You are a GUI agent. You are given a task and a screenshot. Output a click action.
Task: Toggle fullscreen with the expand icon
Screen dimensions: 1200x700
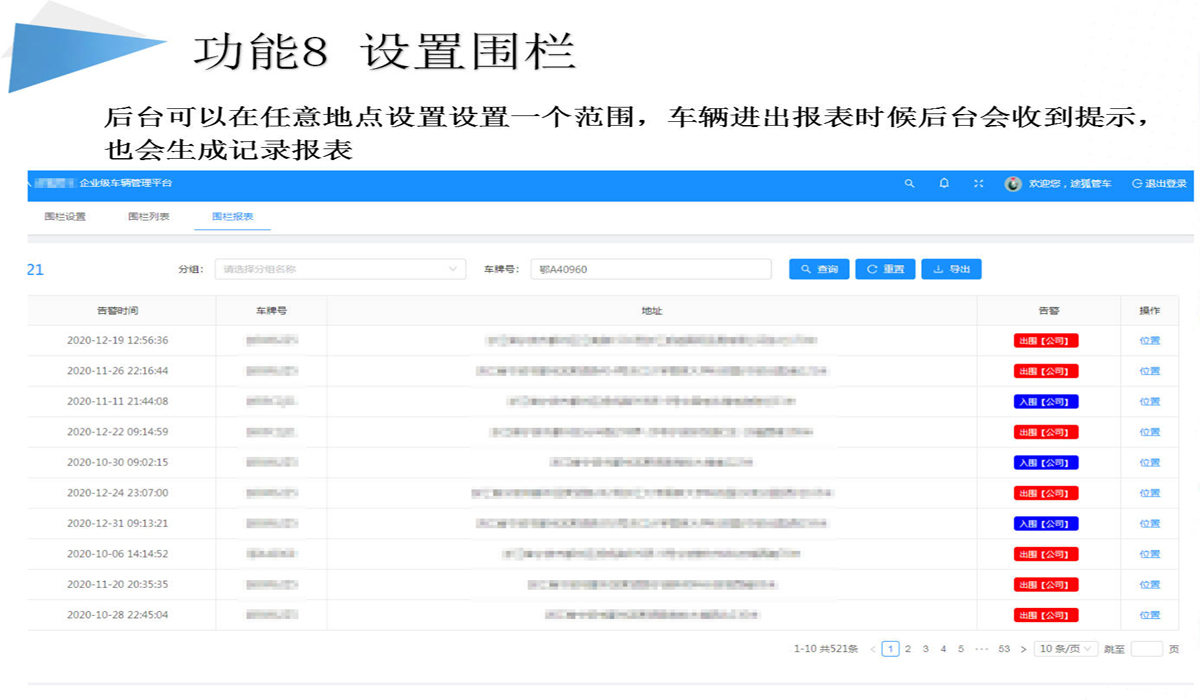[x=979, y=184]
